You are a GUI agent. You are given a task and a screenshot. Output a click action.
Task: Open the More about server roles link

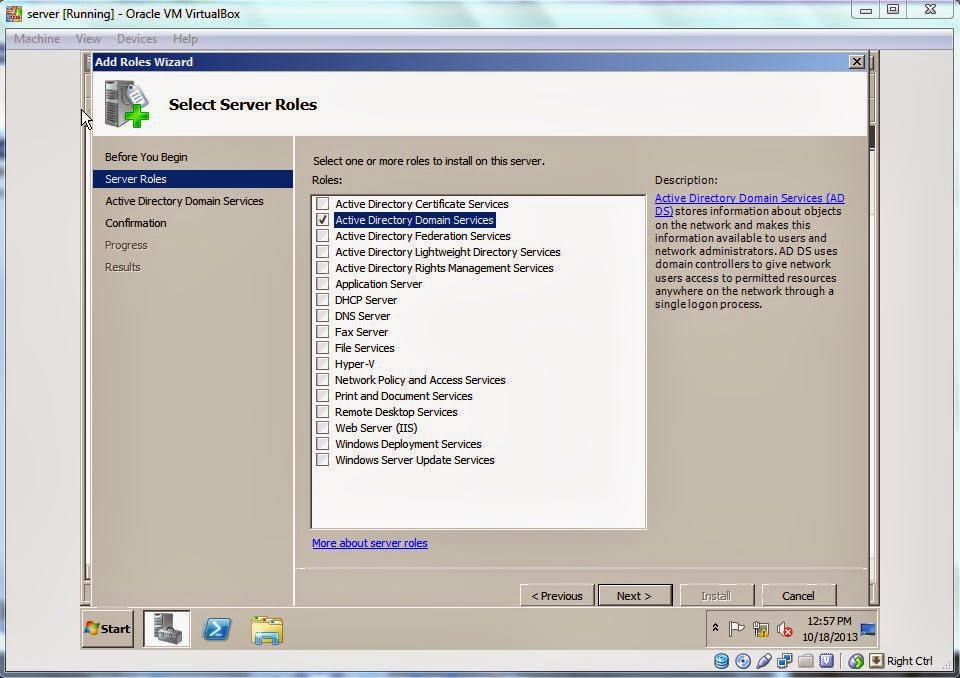point(370,543)
